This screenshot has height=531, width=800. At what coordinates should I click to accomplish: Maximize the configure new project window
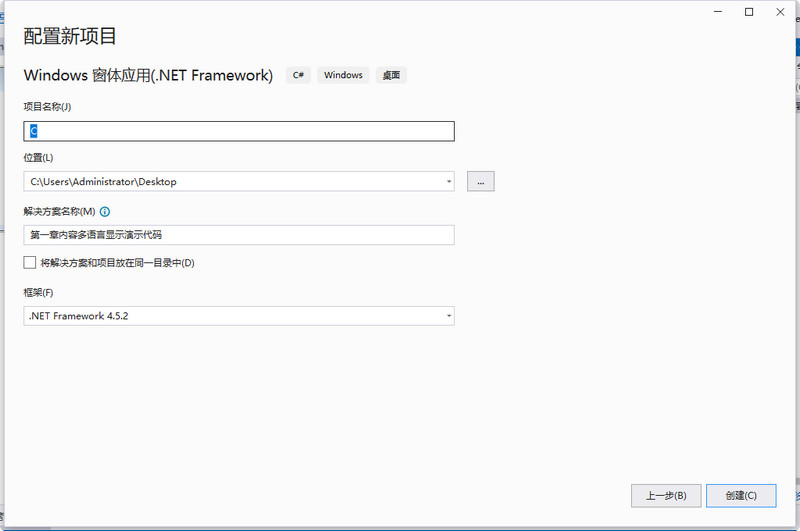tap(749, 12)
